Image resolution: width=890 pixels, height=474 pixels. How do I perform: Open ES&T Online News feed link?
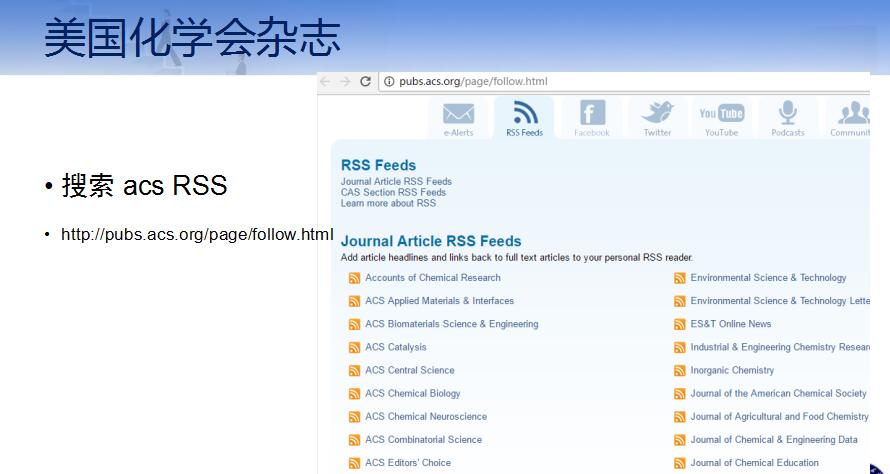coord(731,324)
